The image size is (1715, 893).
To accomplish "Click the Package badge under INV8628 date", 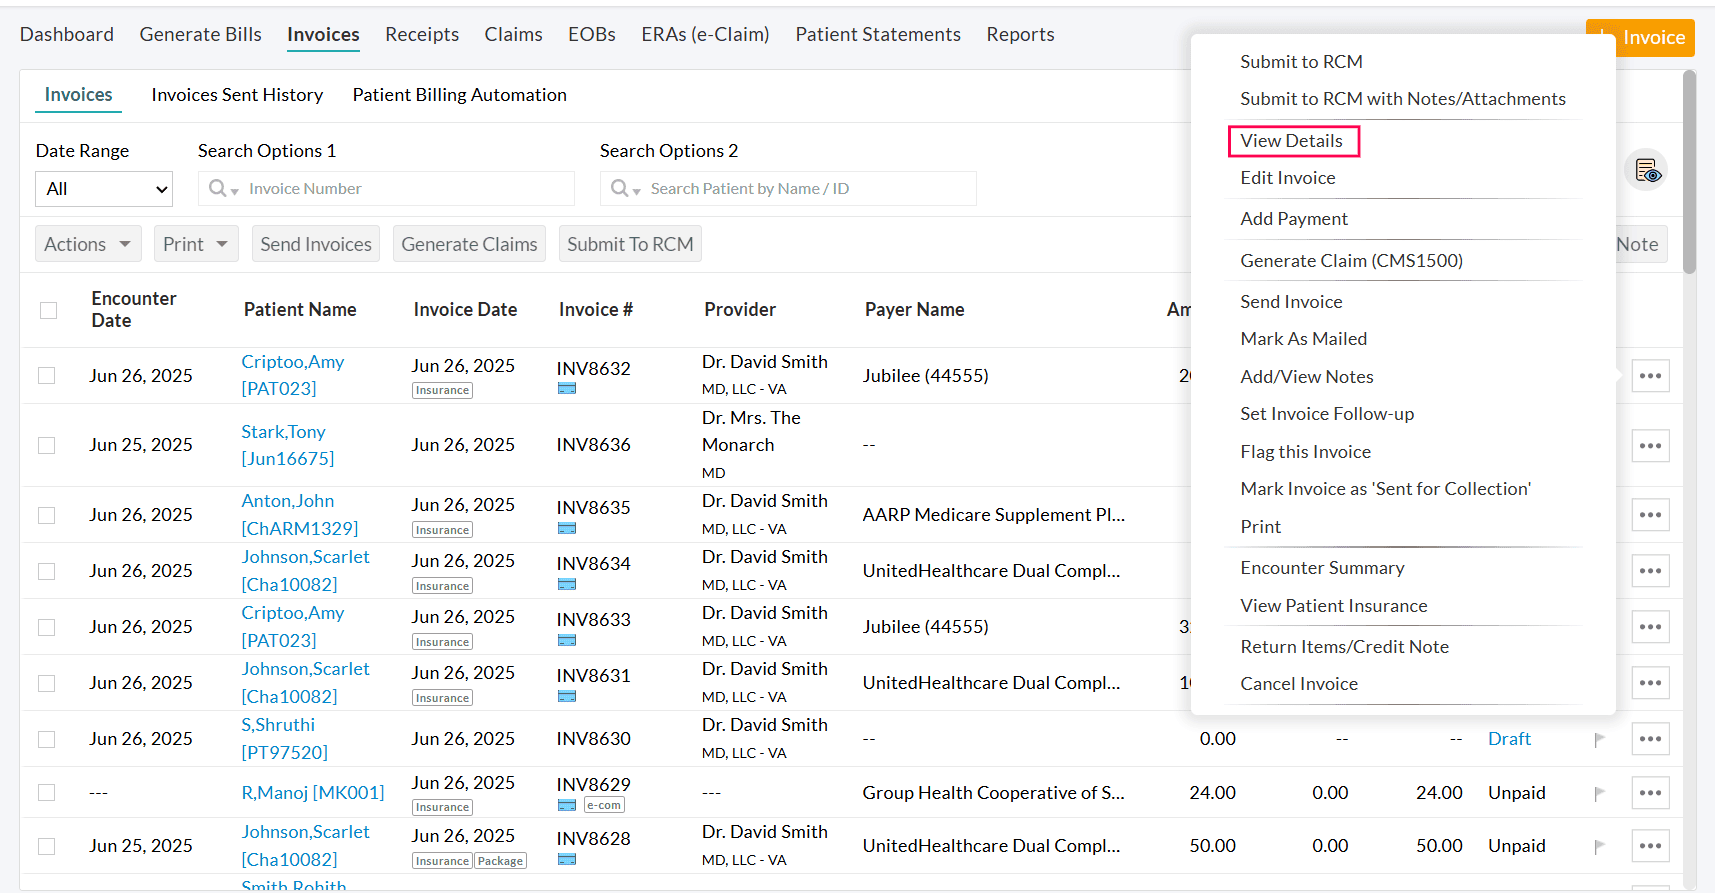I will (x=500, y=861).
